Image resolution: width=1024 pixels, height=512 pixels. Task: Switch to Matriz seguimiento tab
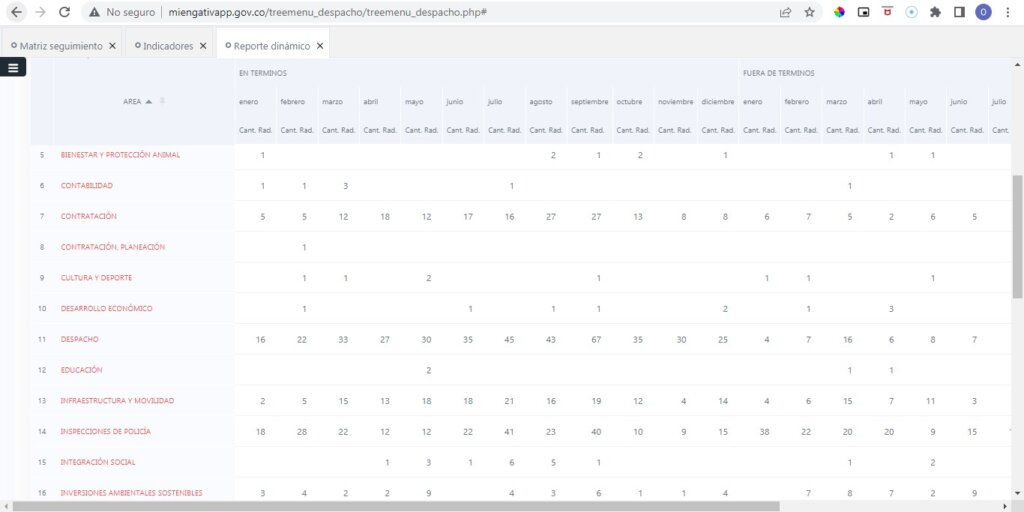pos(61,46)
